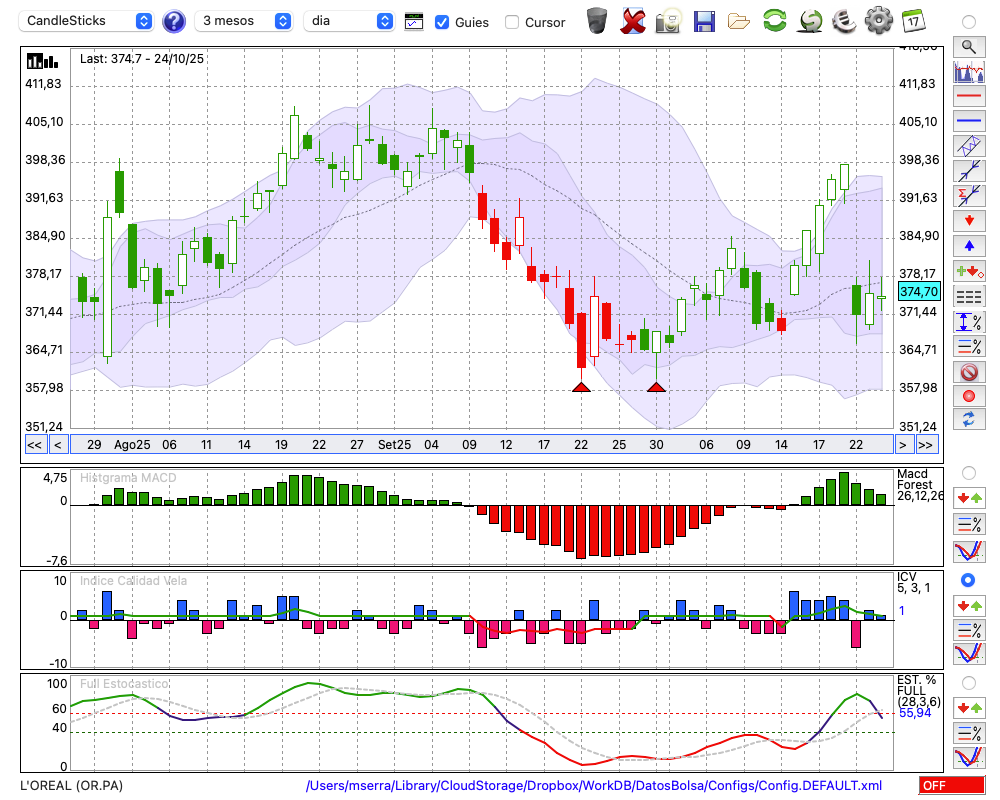Click the volume profile chart tool icon

[969, 71]
